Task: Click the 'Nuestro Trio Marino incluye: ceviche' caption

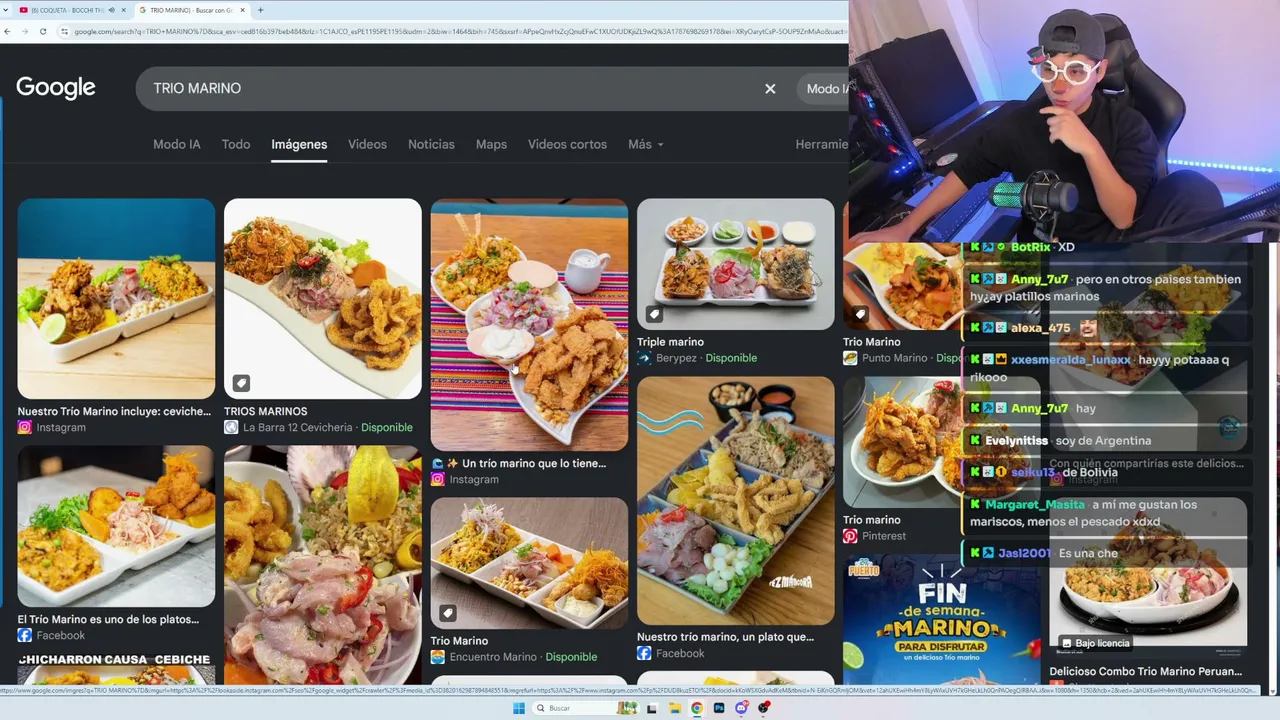Action: (x=114, y=411)
